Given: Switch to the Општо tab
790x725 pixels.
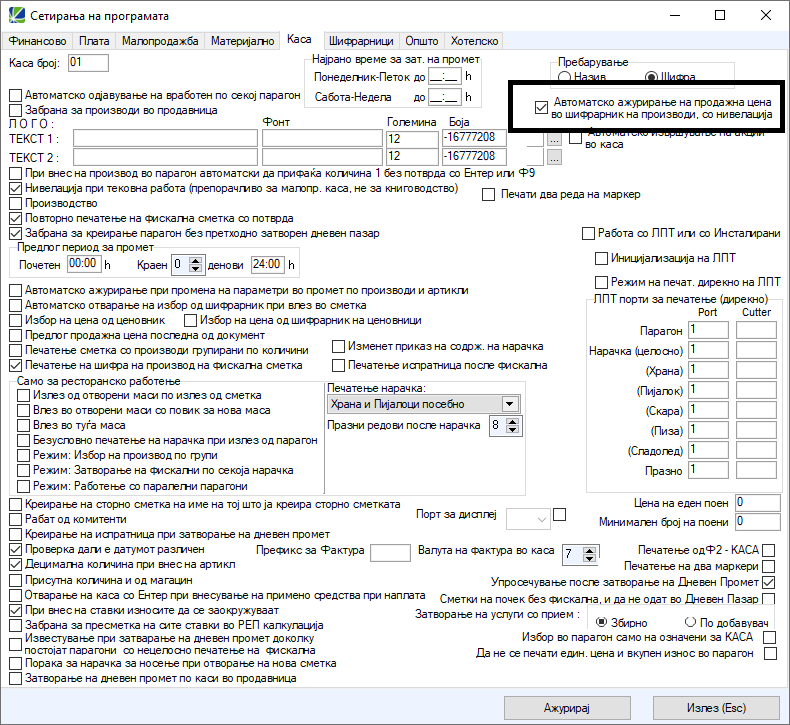Looking at the screenshot, I should (x=422, y=41).
